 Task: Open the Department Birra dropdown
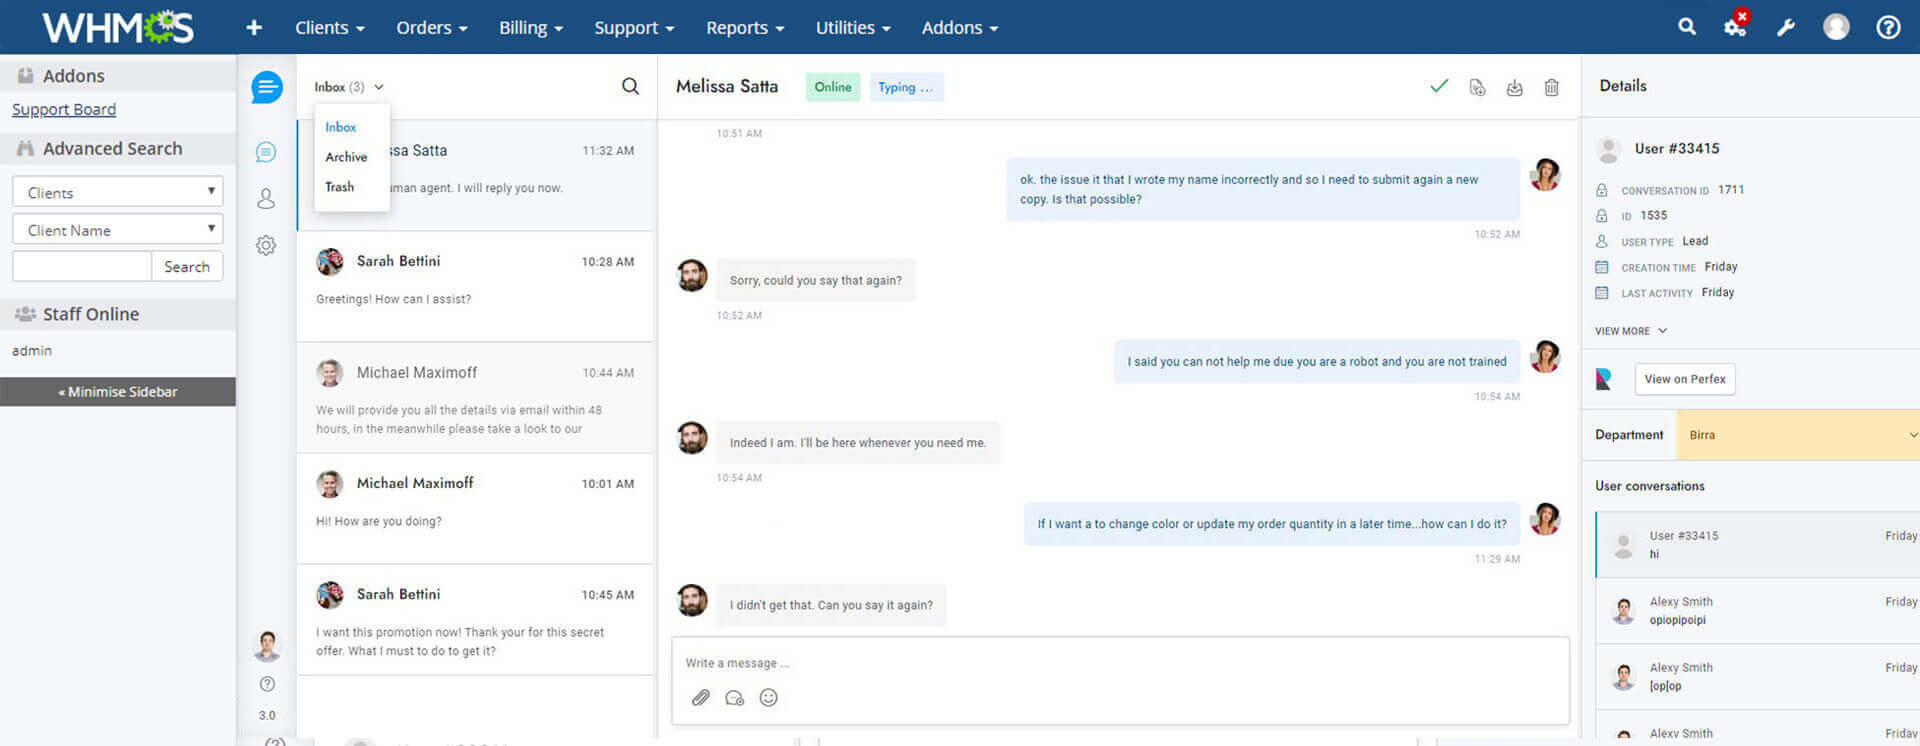(1798, 435)
